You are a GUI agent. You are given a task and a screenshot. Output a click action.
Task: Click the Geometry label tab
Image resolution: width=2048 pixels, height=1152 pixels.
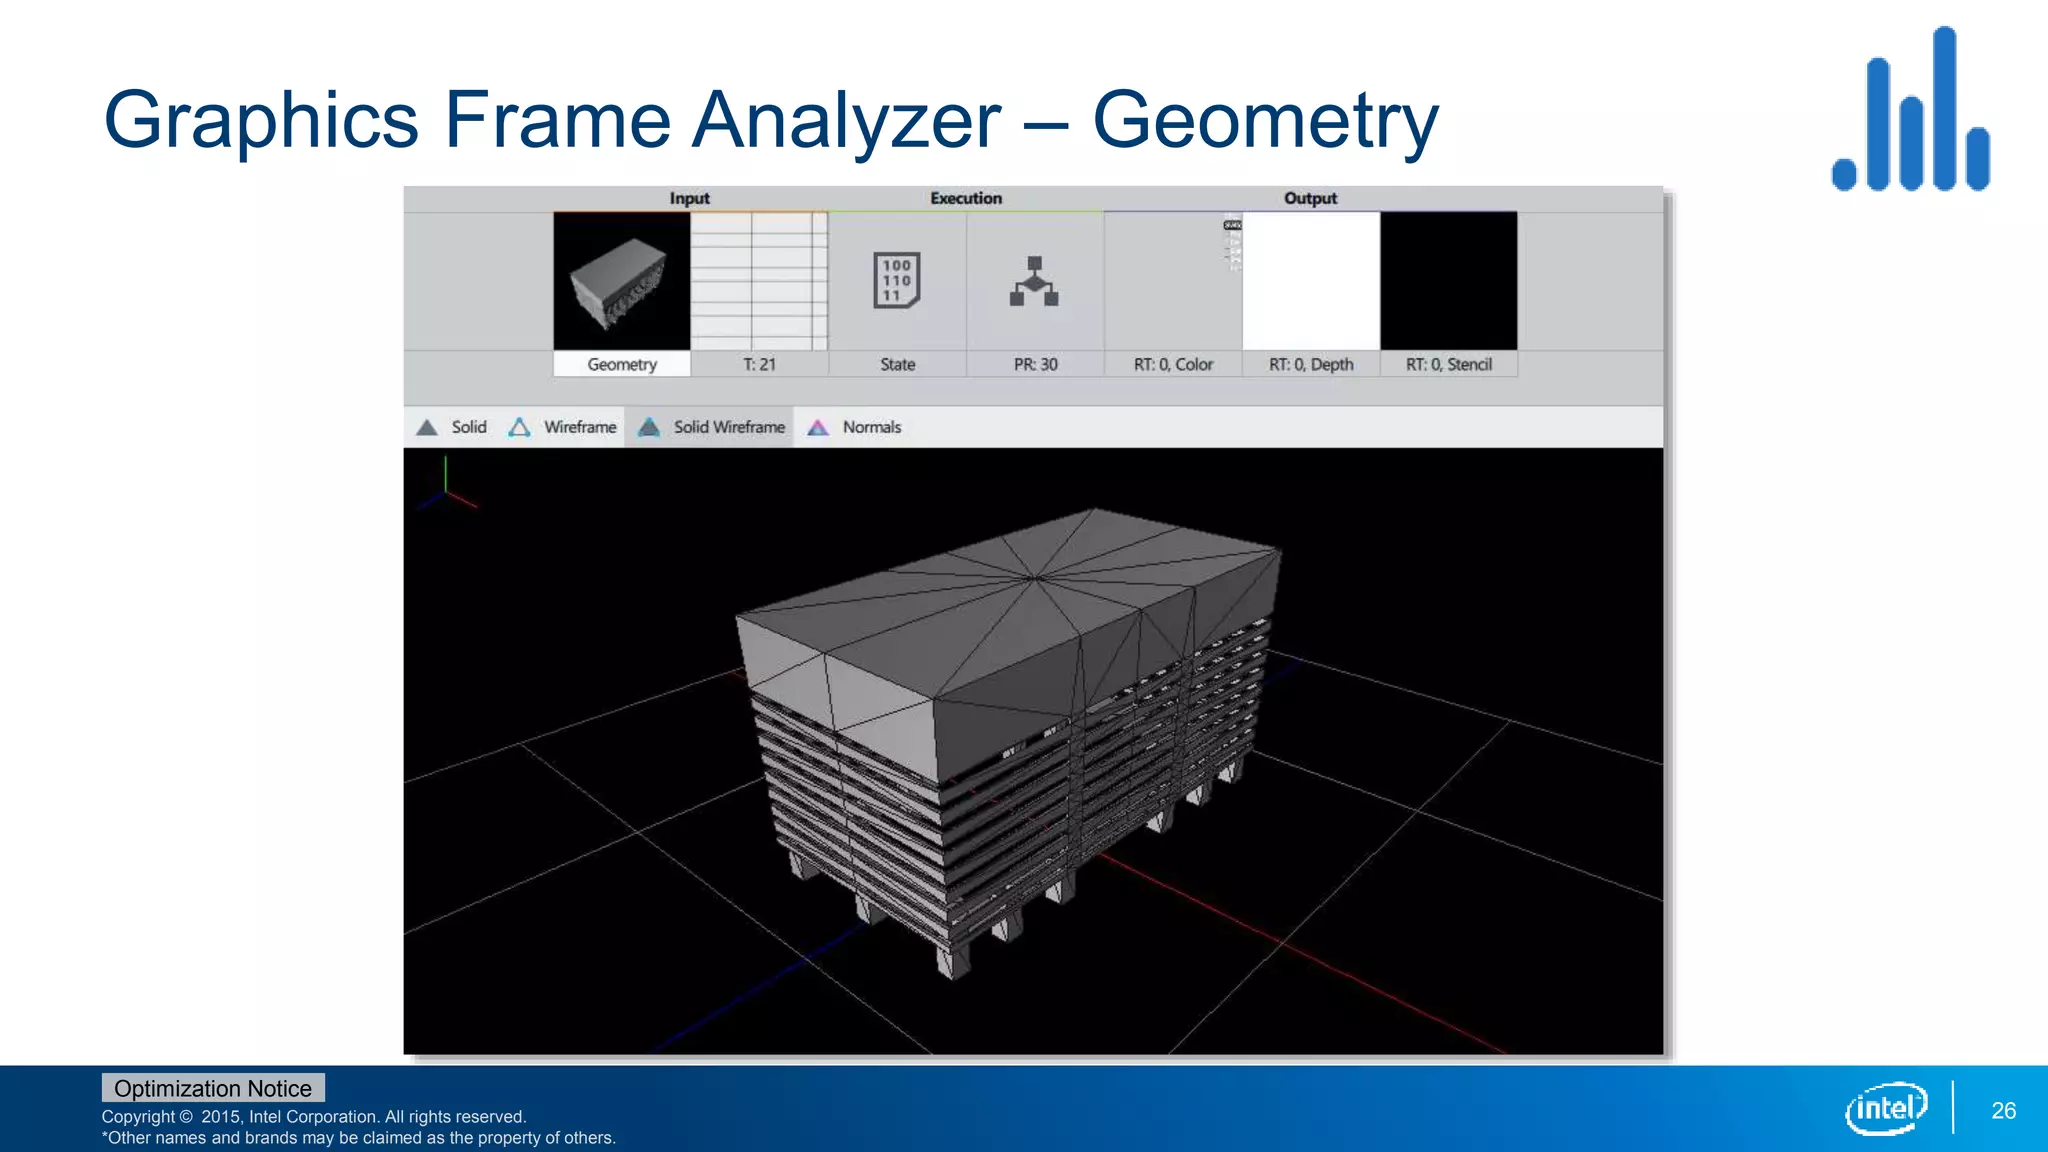coord(622,364)
